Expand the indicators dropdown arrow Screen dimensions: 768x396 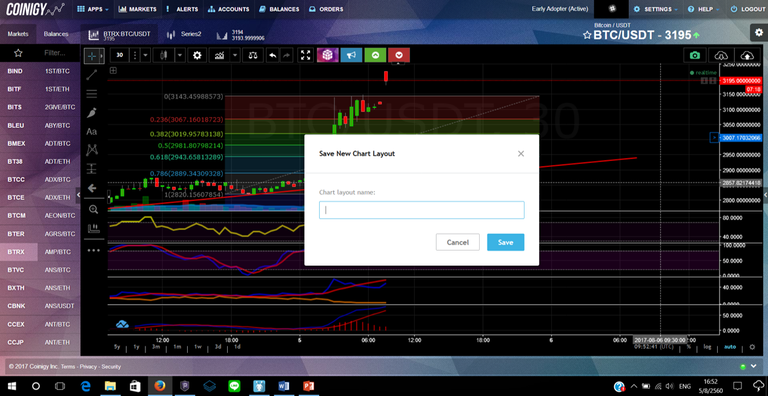236,55
